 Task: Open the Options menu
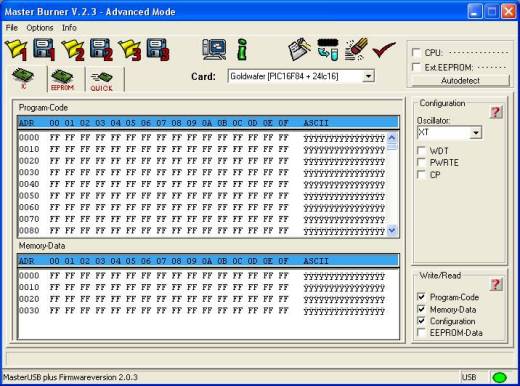point(40,28)
